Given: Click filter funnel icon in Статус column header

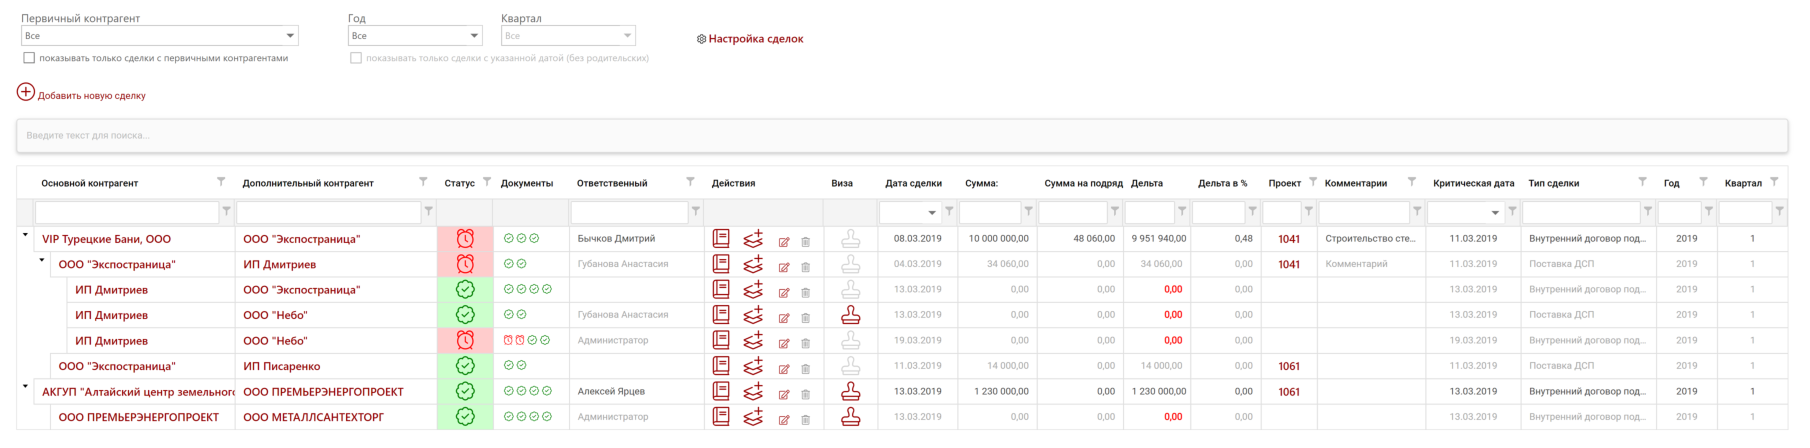Looking at the screenshot, I should click(487, 182).
